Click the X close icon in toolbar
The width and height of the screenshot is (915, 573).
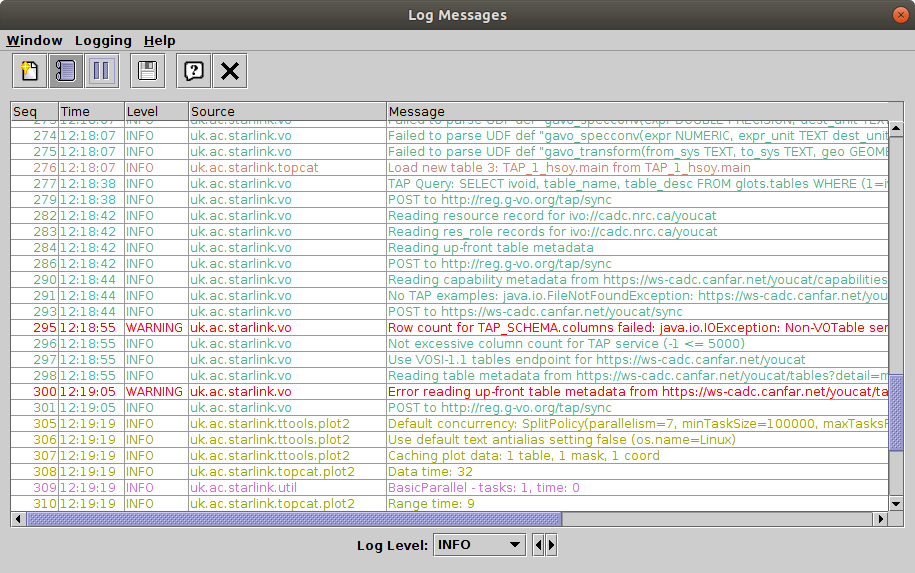(x=230, y=71)
